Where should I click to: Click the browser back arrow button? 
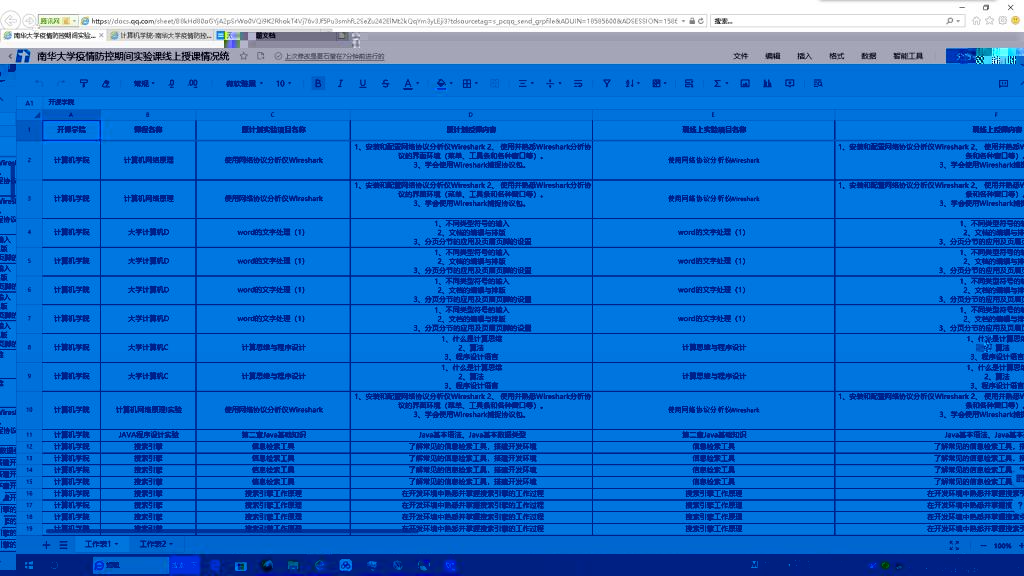(x=11, y=21)
